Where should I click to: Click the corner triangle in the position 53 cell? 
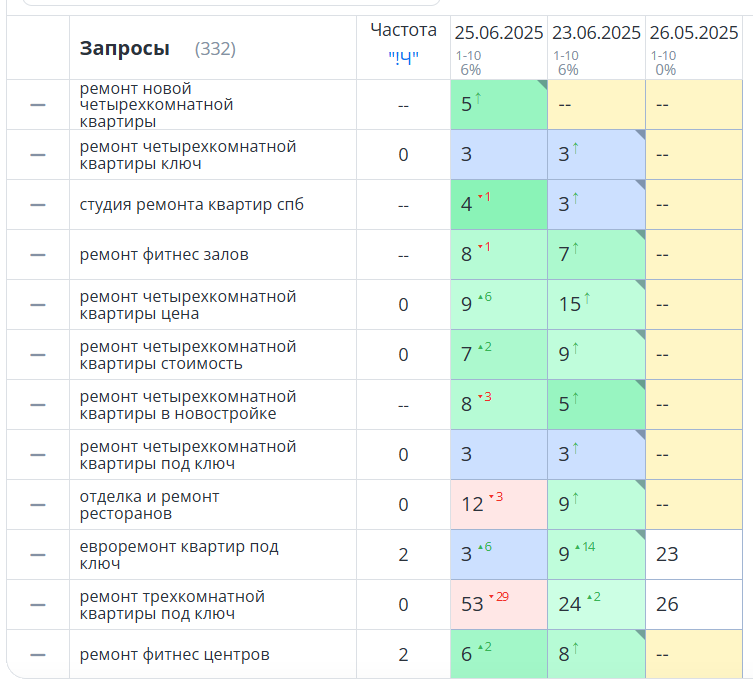(x=542, y=585)
